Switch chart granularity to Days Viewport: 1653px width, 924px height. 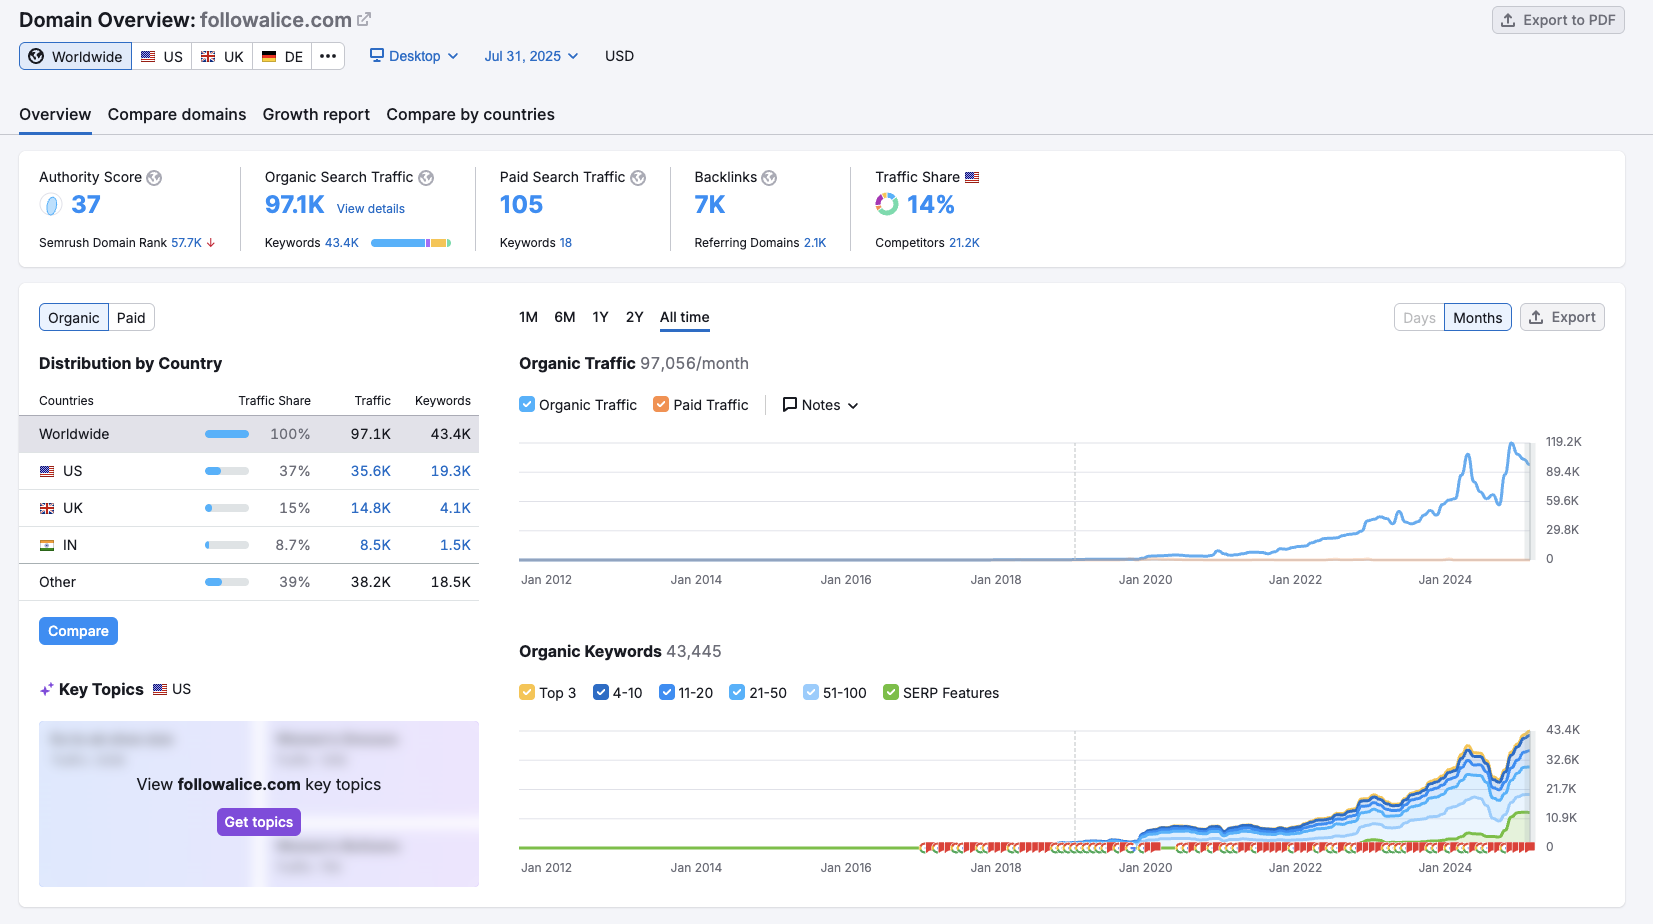click(1419, 318)
